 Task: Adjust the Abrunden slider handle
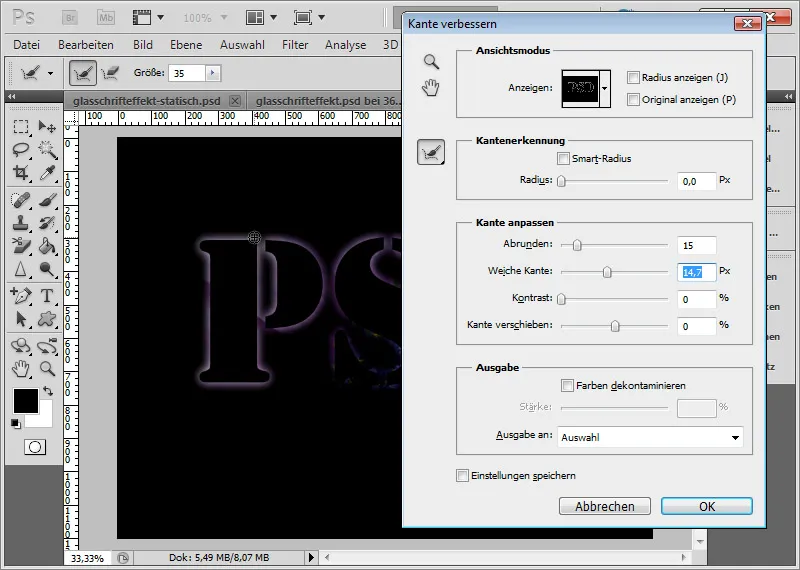tap(577, 245)
